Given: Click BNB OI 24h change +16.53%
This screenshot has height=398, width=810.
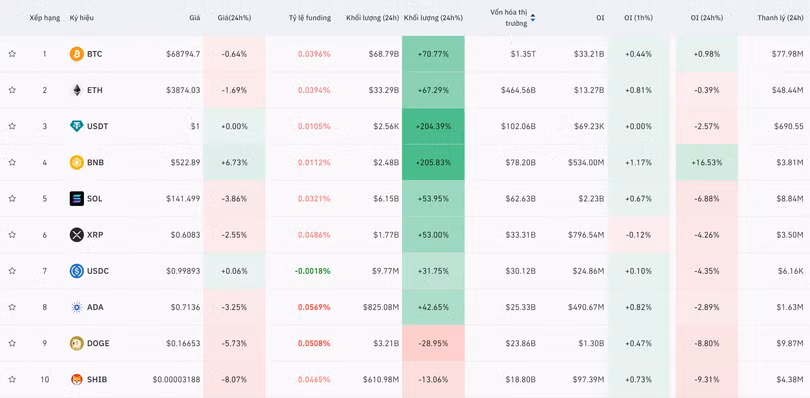Looking at the screenshot, I should click(707, 162).
